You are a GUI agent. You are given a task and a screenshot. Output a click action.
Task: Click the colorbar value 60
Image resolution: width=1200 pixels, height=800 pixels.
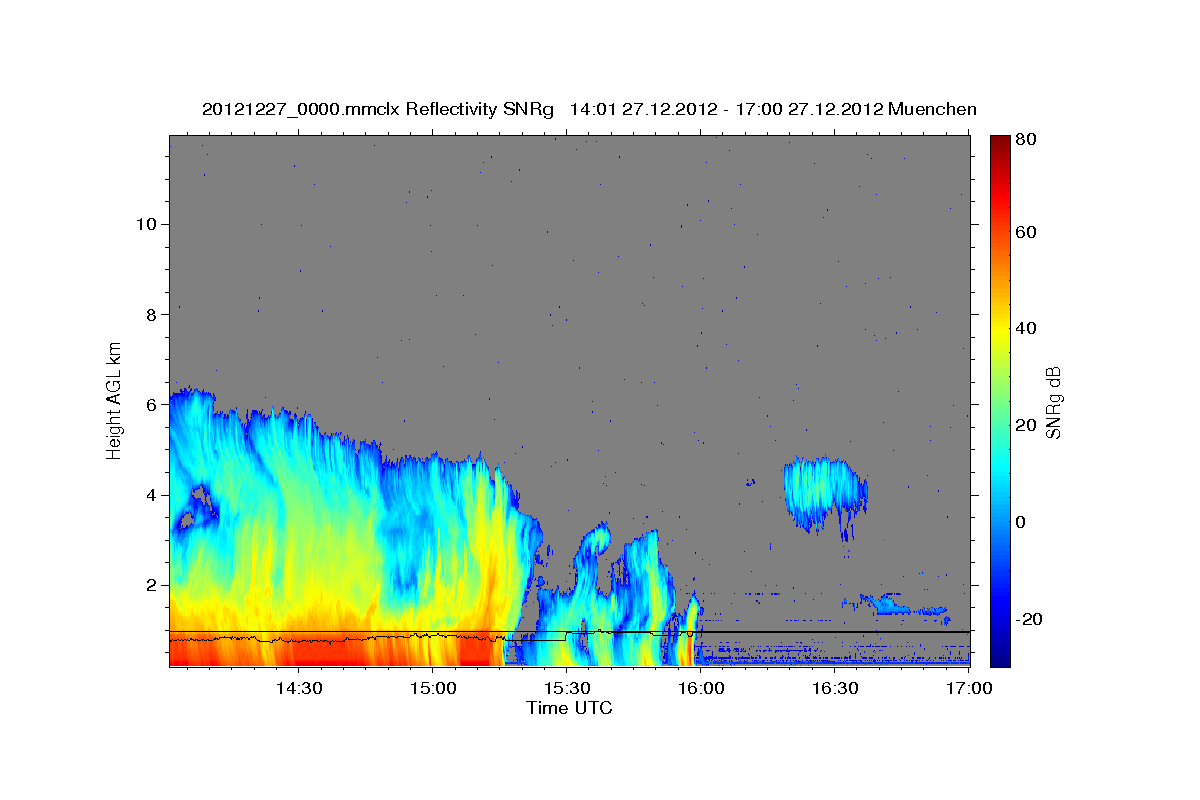1025,232
